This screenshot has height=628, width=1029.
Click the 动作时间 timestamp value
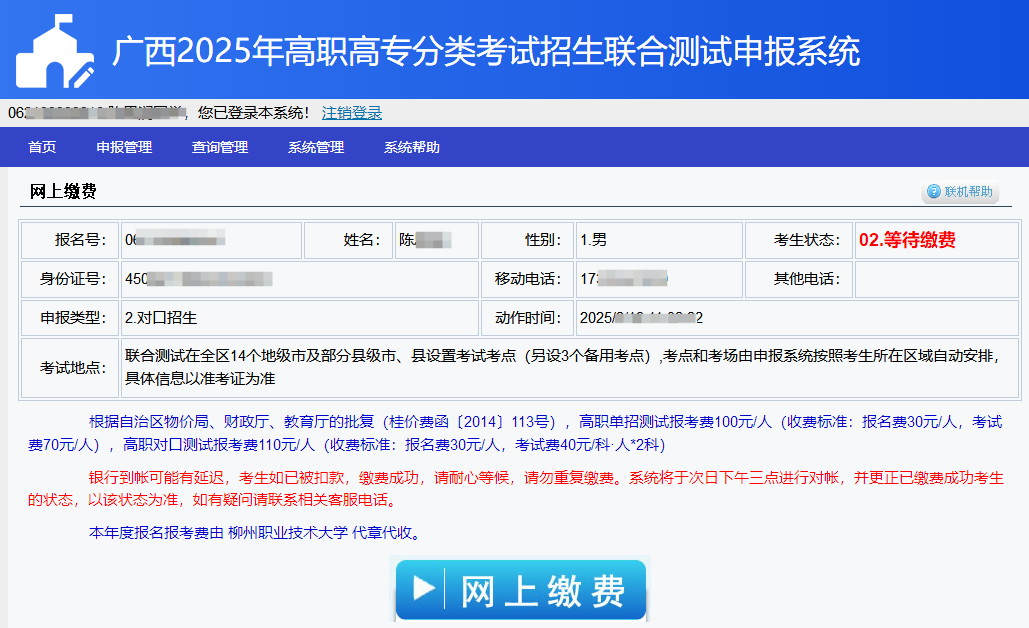(640, 318)
